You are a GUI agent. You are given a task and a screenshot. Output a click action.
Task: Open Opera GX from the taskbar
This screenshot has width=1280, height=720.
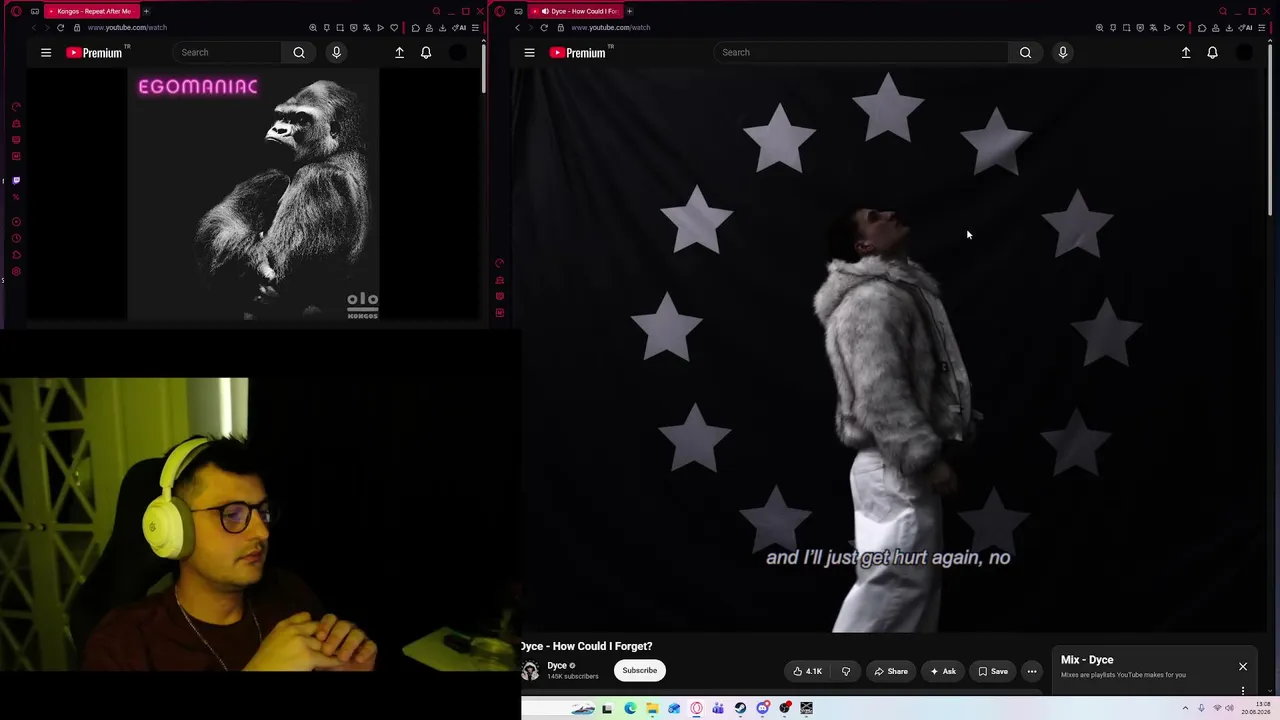click(696, 708)
